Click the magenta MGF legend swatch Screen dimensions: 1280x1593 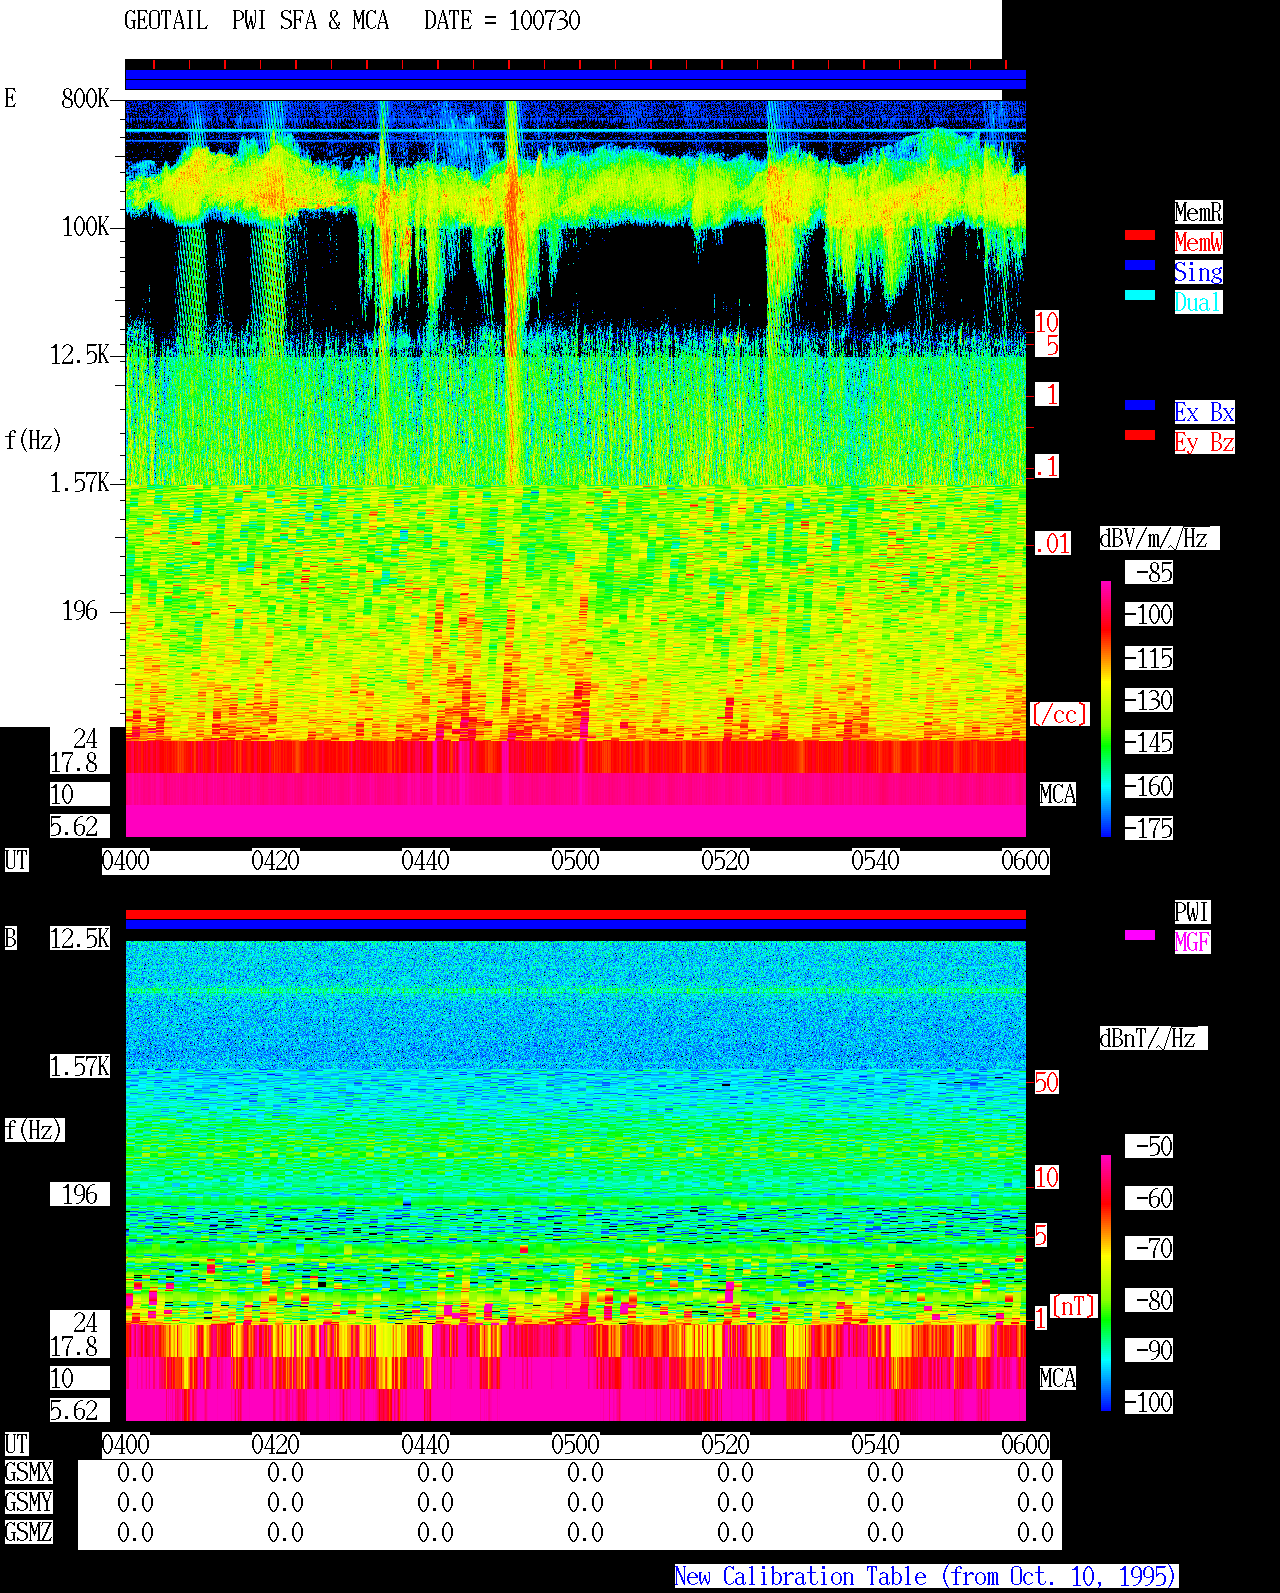coord(1140,935)
